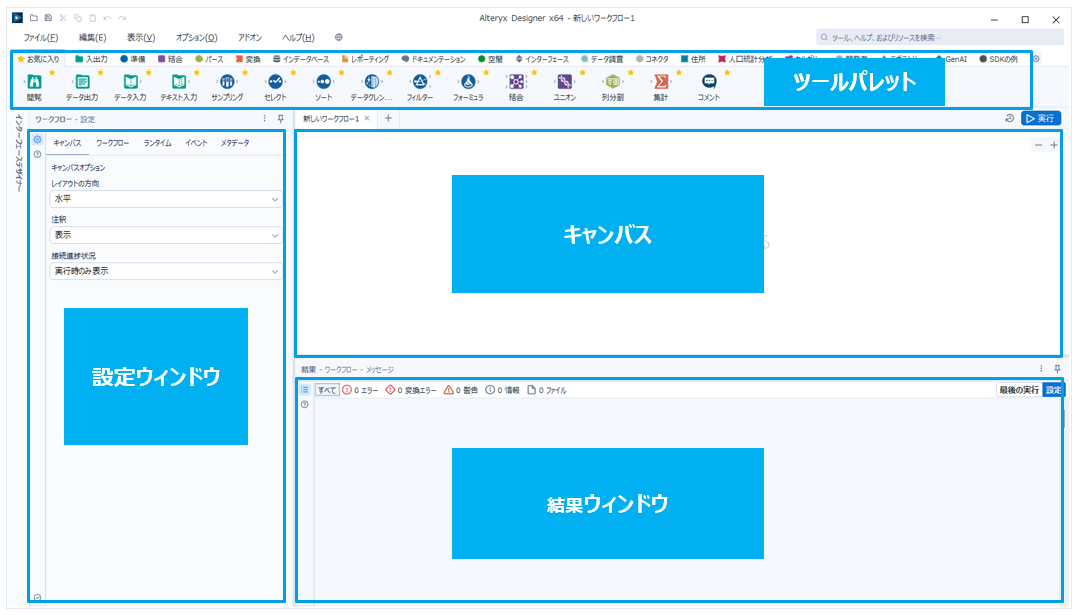Viewport: 1080px width, 615px height.
Task: Choose the ソート tool icon
Action: click(323, 82)
